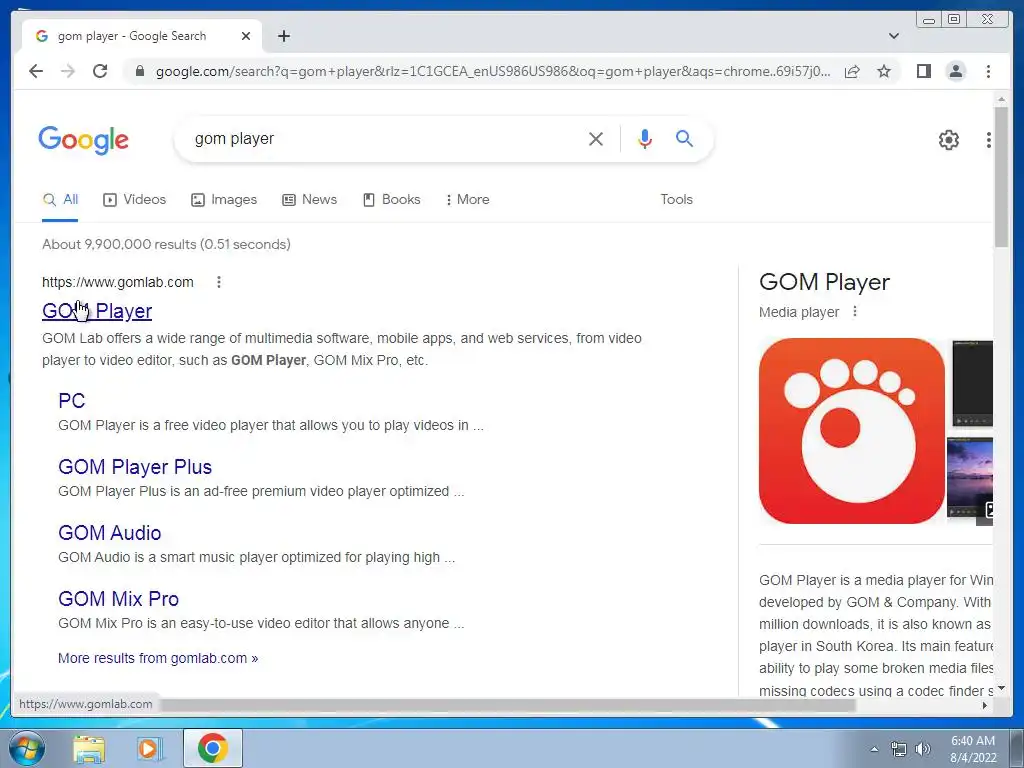This screenshot has height=768, width=1024.
Task: Open the PC sitelink
Action: point(71,400)
